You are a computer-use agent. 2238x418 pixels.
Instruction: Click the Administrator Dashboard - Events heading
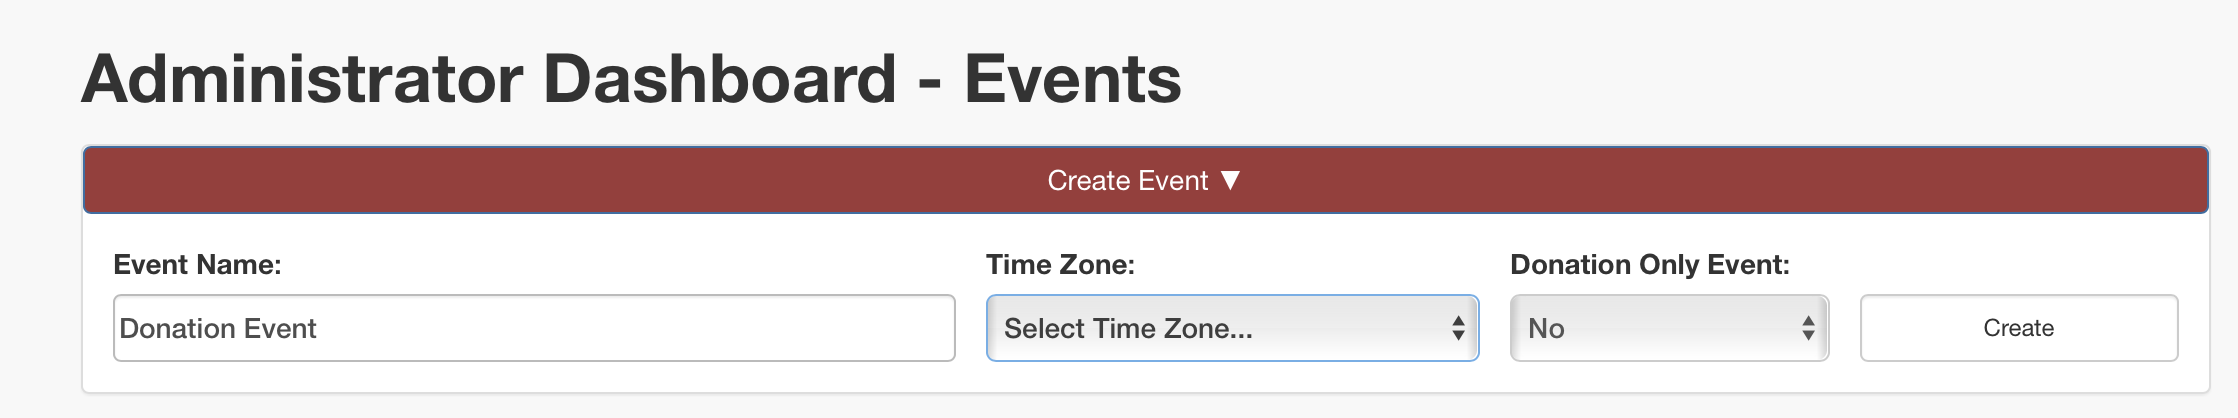[x=631, y=80]
